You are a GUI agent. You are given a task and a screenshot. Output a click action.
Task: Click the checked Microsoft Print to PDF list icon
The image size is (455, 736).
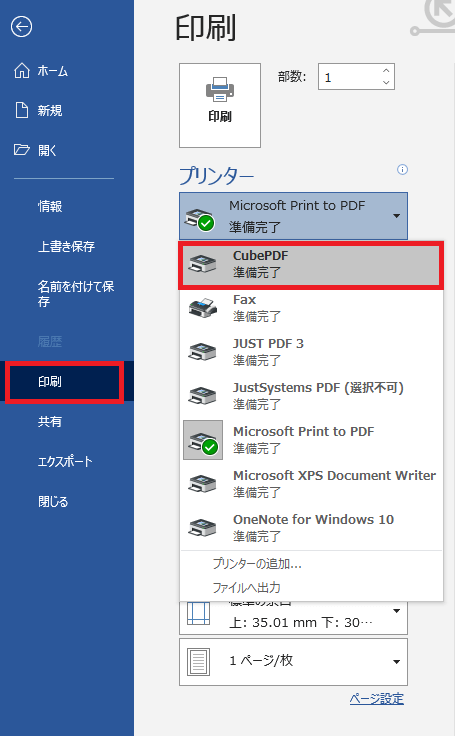(x=203, y=440)
